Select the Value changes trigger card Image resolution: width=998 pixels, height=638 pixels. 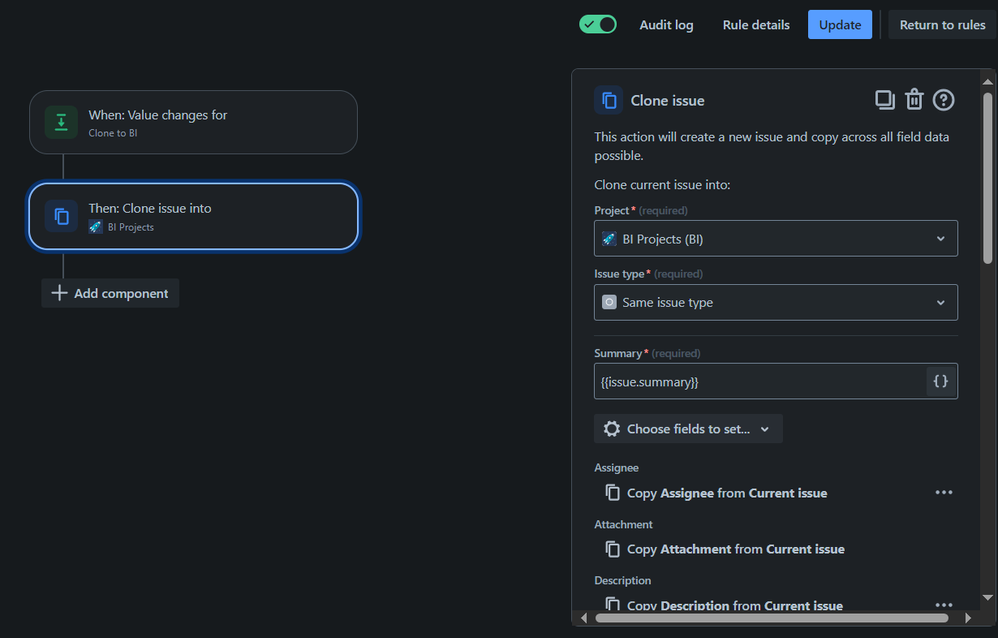coord(193,122)
